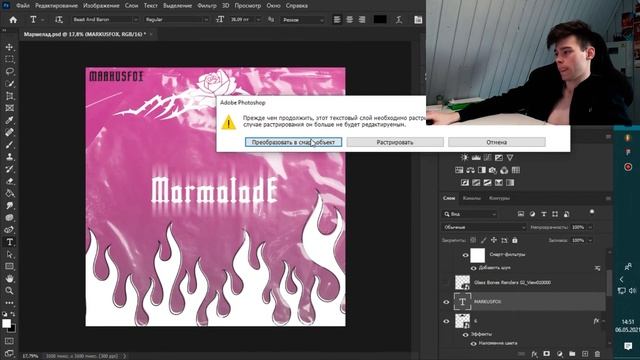The image size is (640, 360).
Task: Click Add layer style fx button
Action: [534, 354]
